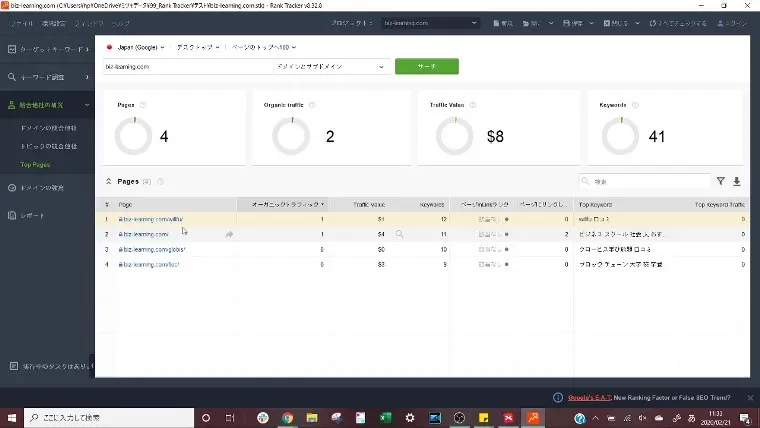760x428 pixels.
Task: Select Top Pages in the left sidebar
Action: click(x=35, y=164)
